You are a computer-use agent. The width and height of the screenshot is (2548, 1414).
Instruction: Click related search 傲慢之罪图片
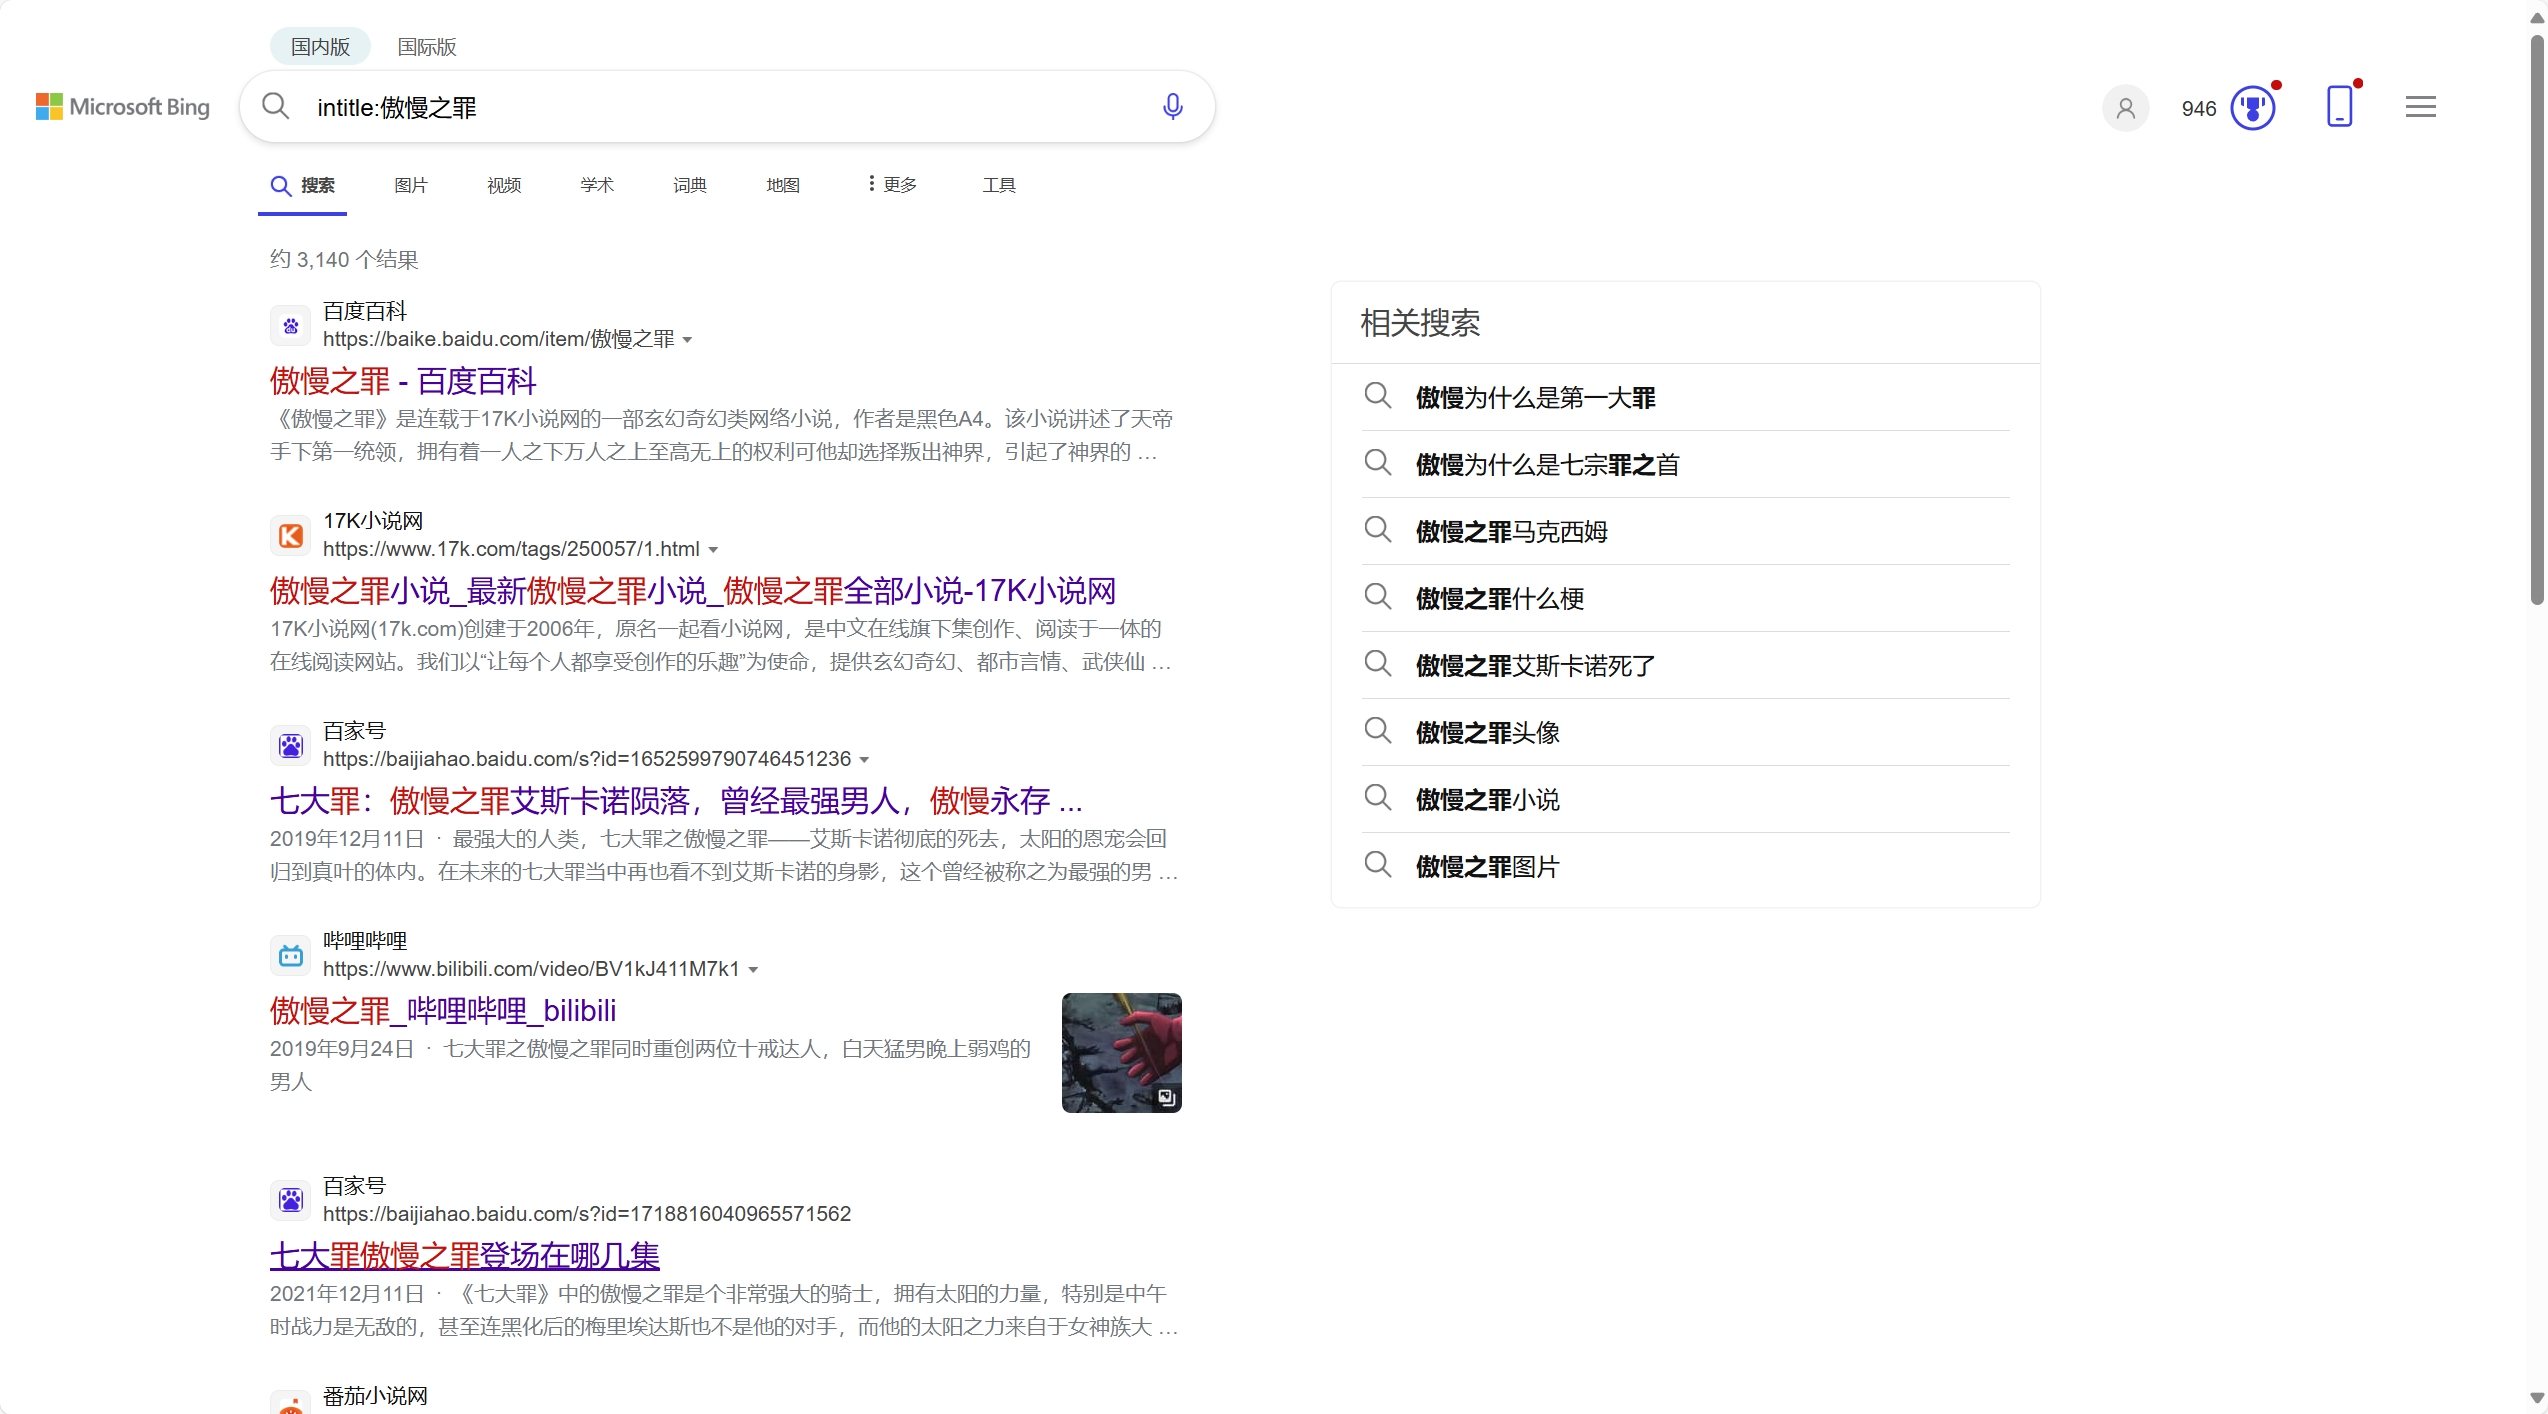[1487, 867]
